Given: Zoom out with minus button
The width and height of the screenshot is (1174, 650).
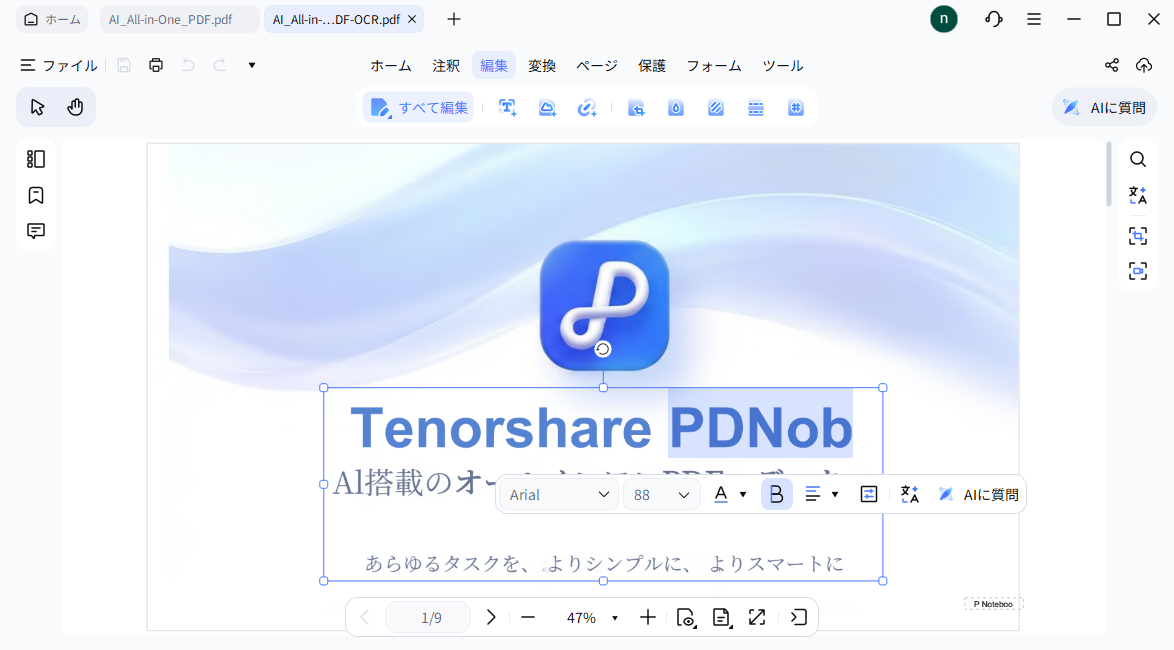Looking at the screenshot, I should pos(528,618).
